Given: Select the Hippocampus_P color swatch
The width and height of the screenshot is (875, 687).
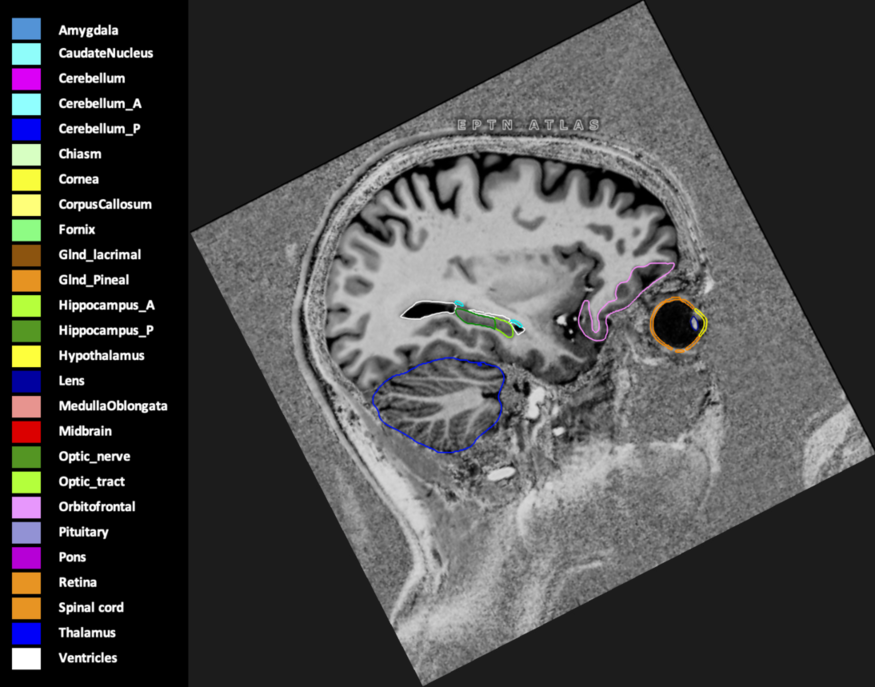Looking at the screenshot, I should (26, 331).
